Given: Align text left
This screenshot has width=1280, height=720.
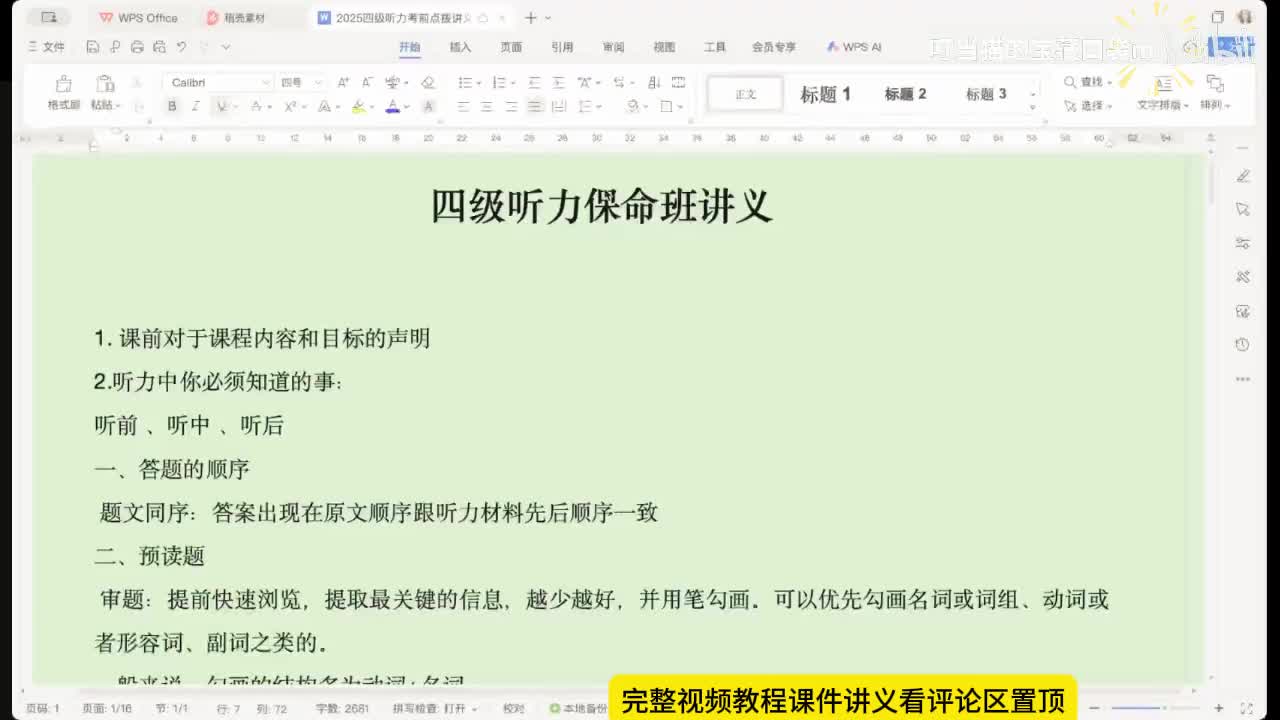Looking at the screenshot, I should click(x=463, y=106).
